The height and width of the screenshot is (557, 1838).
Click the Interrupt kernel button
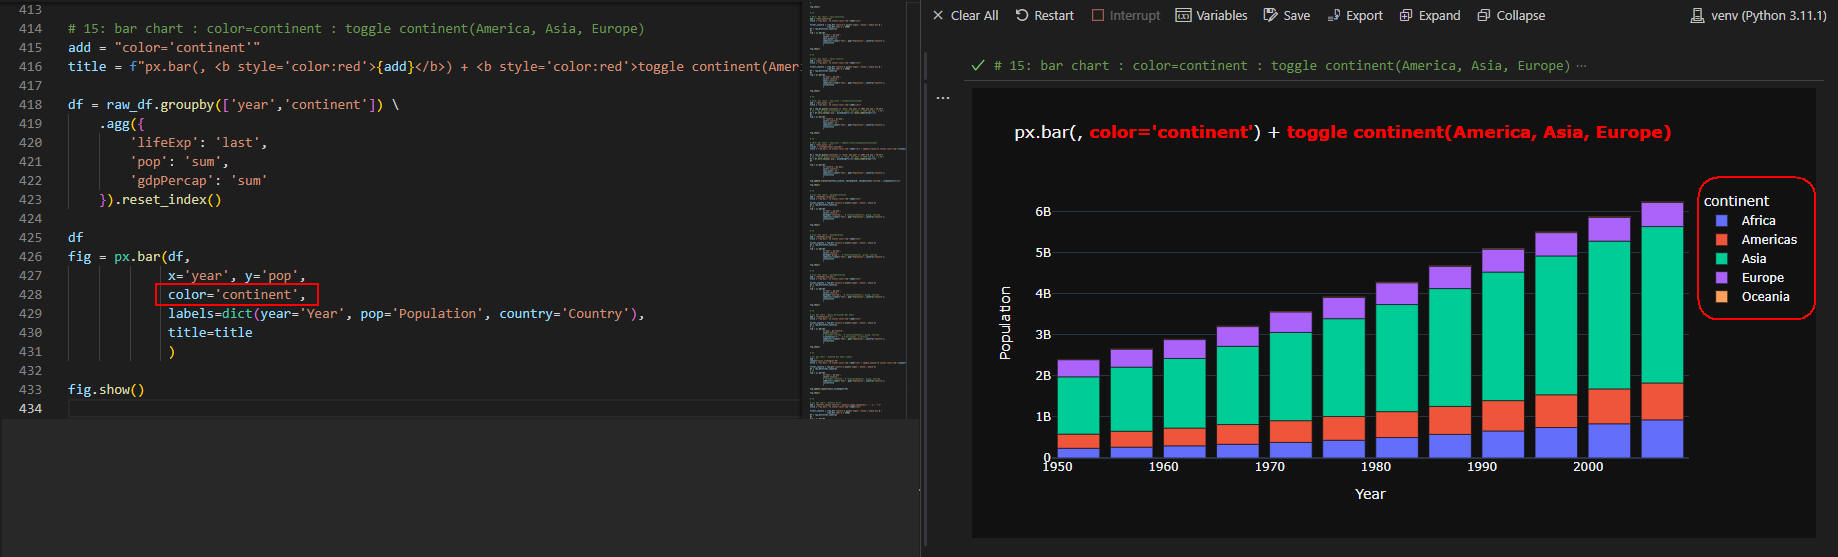coord(1126,15)
